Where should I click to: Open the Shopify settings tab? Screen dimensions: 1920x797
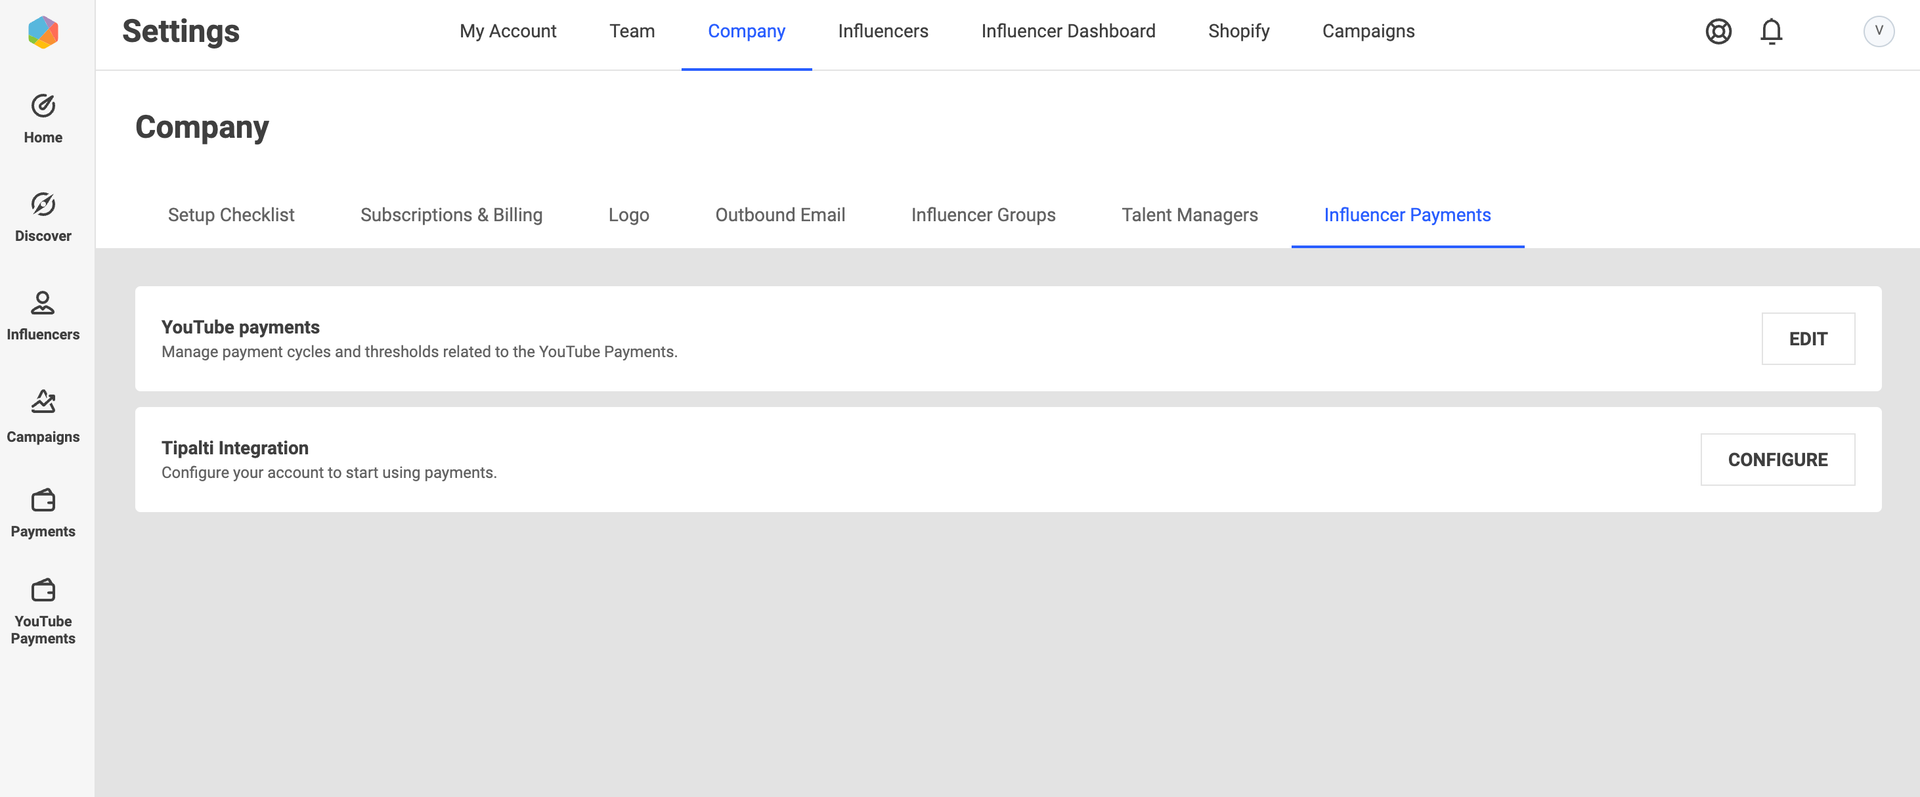point(1238,31)
